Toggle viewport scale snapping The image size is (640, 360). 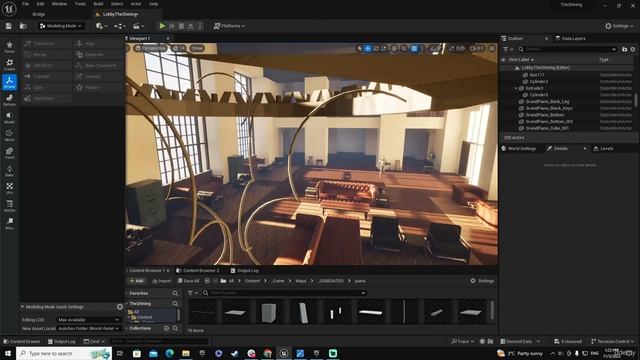pos(451,49)
